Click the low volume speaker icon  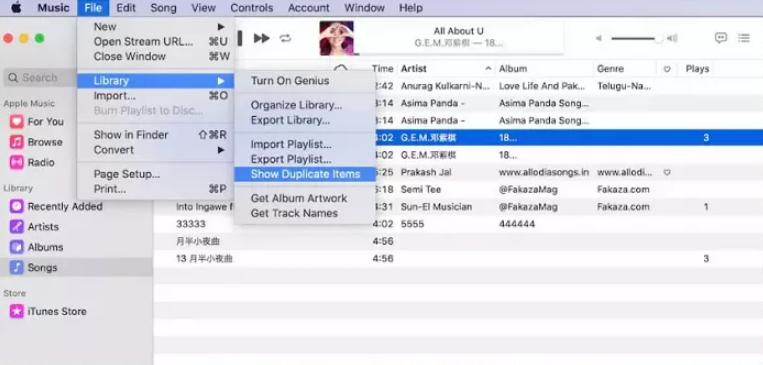[x=599, y=38]
